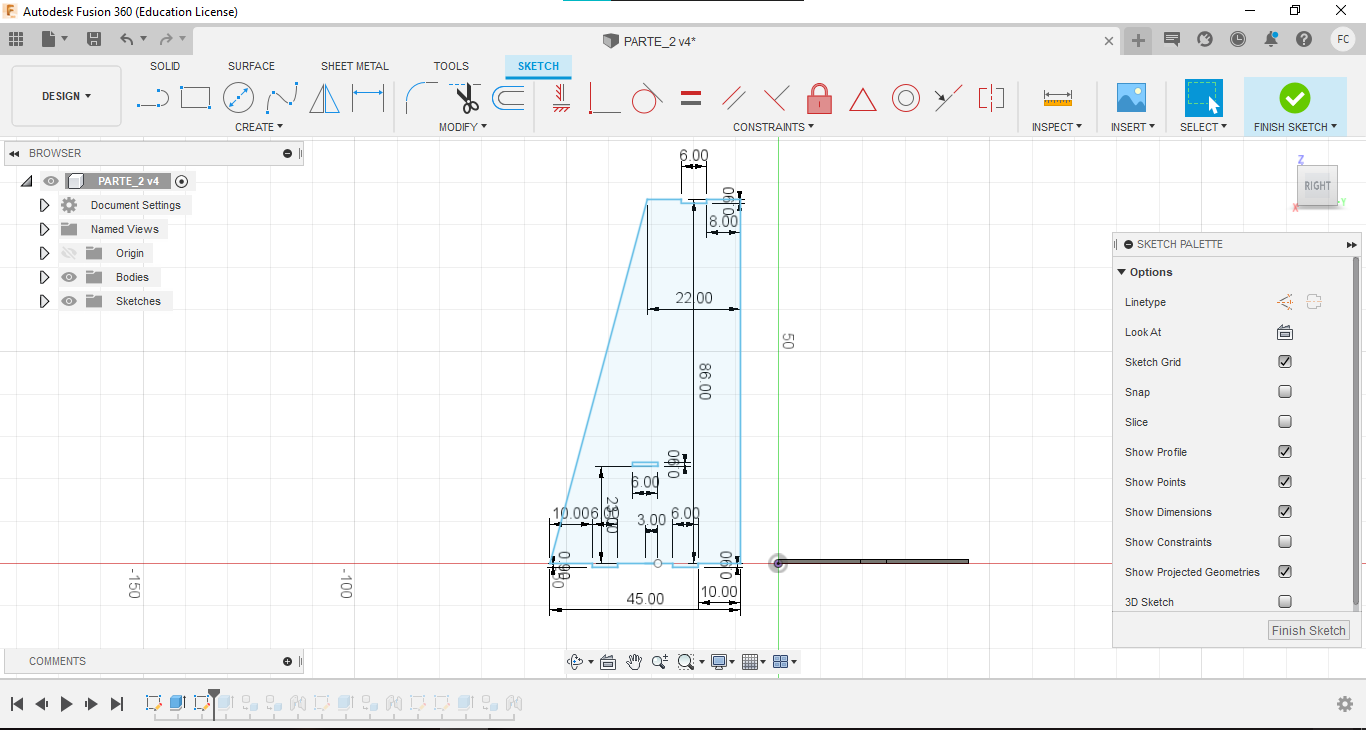This screenshot has width=1366, height=730.
Task: Enable the Show Constraints checkbox
Action: coord(1285,542)
